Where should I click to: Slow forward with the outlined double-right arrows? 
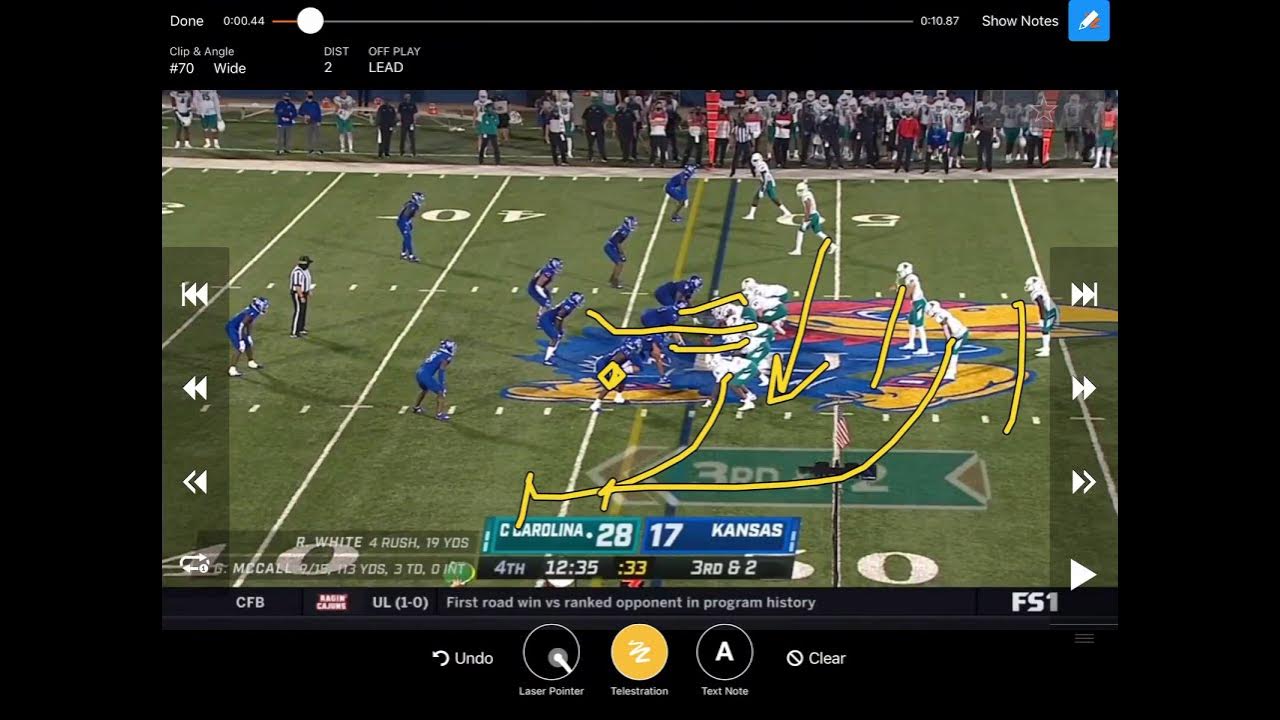1084,482
